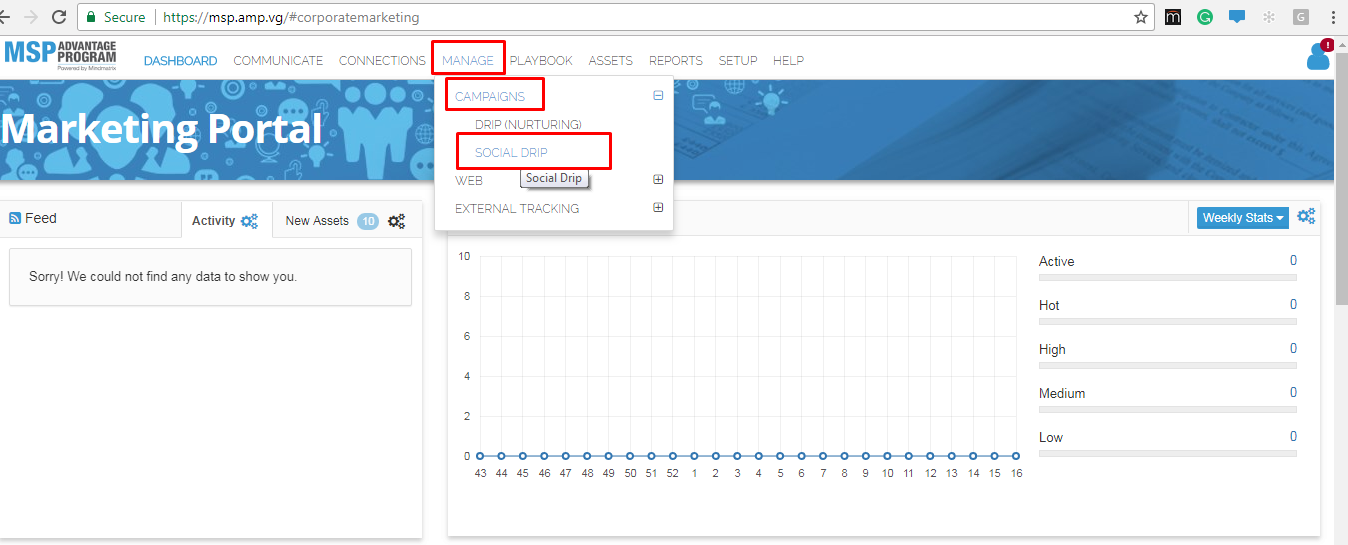Screen dimensions: 1348x545
Task: Click the 'Low' stat label
Action: click(x=1051, y=437)
